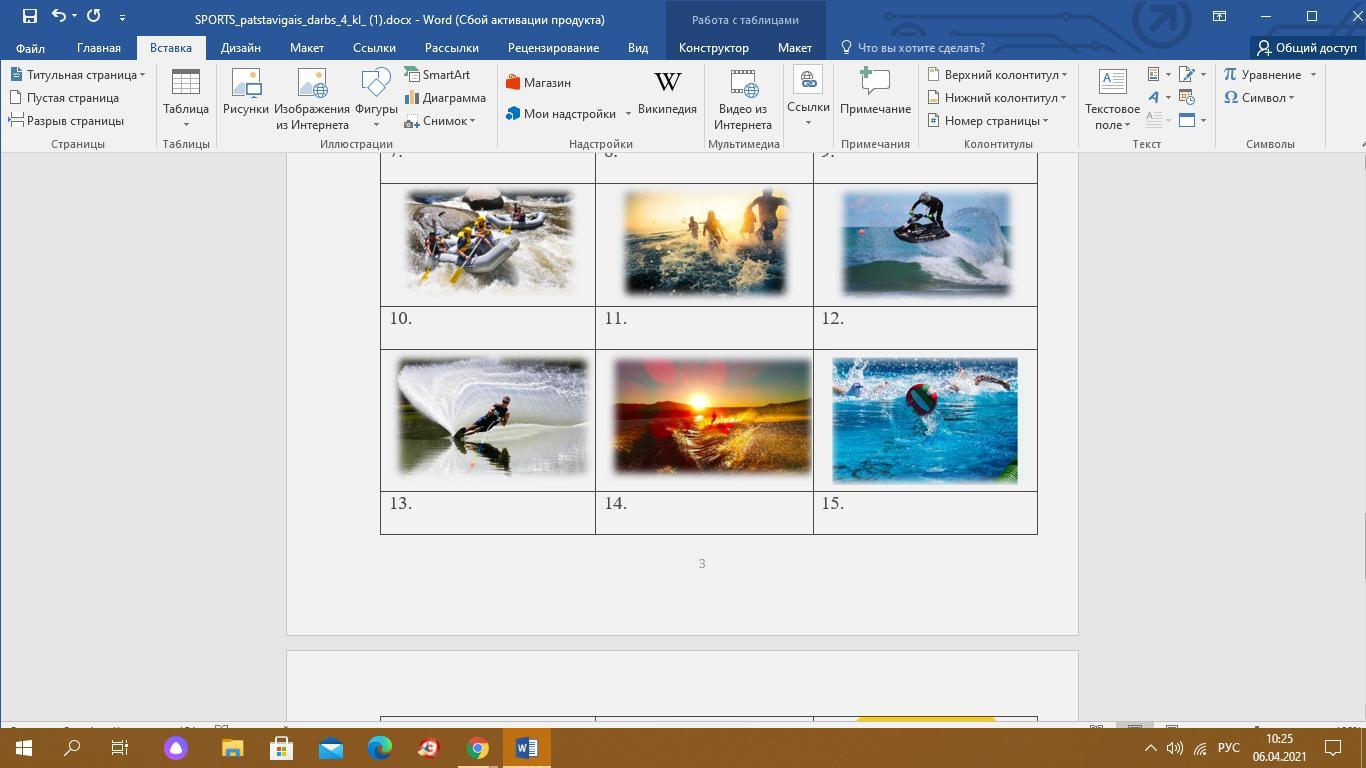Click the Save icon in quick access toolbar

click(30, 16)
